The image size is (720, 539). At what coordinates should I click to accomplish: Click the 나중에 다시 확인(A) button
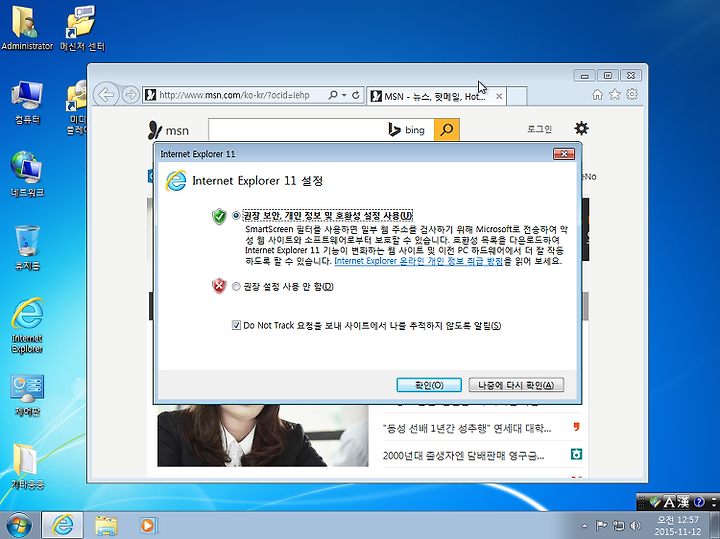point(516,385)
